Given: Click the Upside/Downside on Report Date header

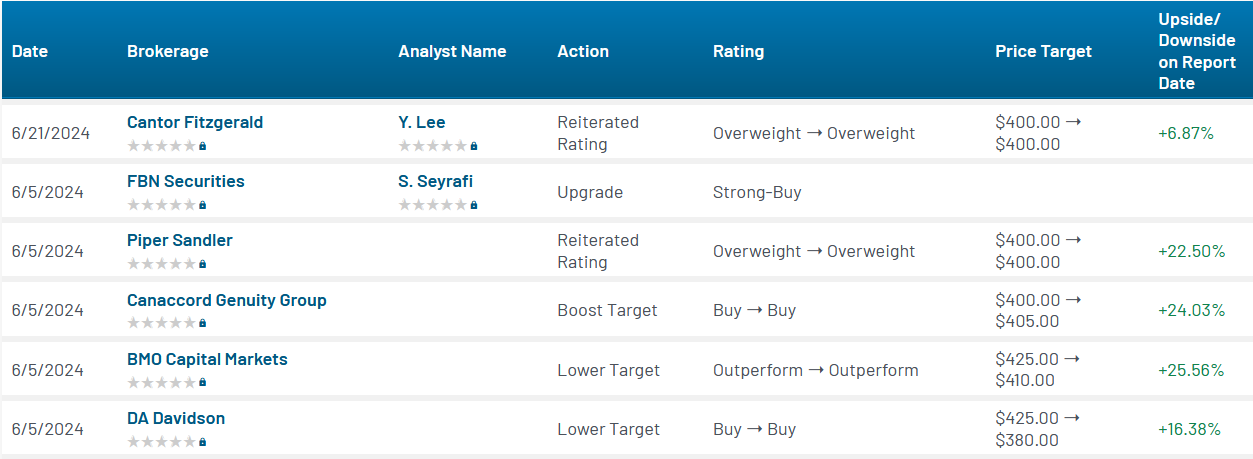Looking at the screenshot, I should coord(1197,51).
